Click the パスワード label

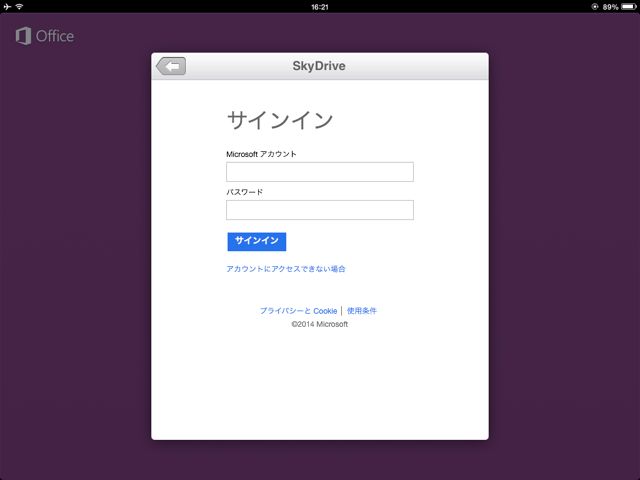[244, 192]
